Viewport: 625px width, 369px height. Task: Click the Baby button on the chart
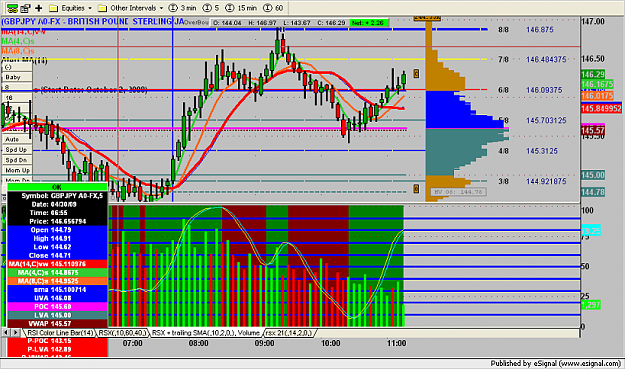coord(17,77)
